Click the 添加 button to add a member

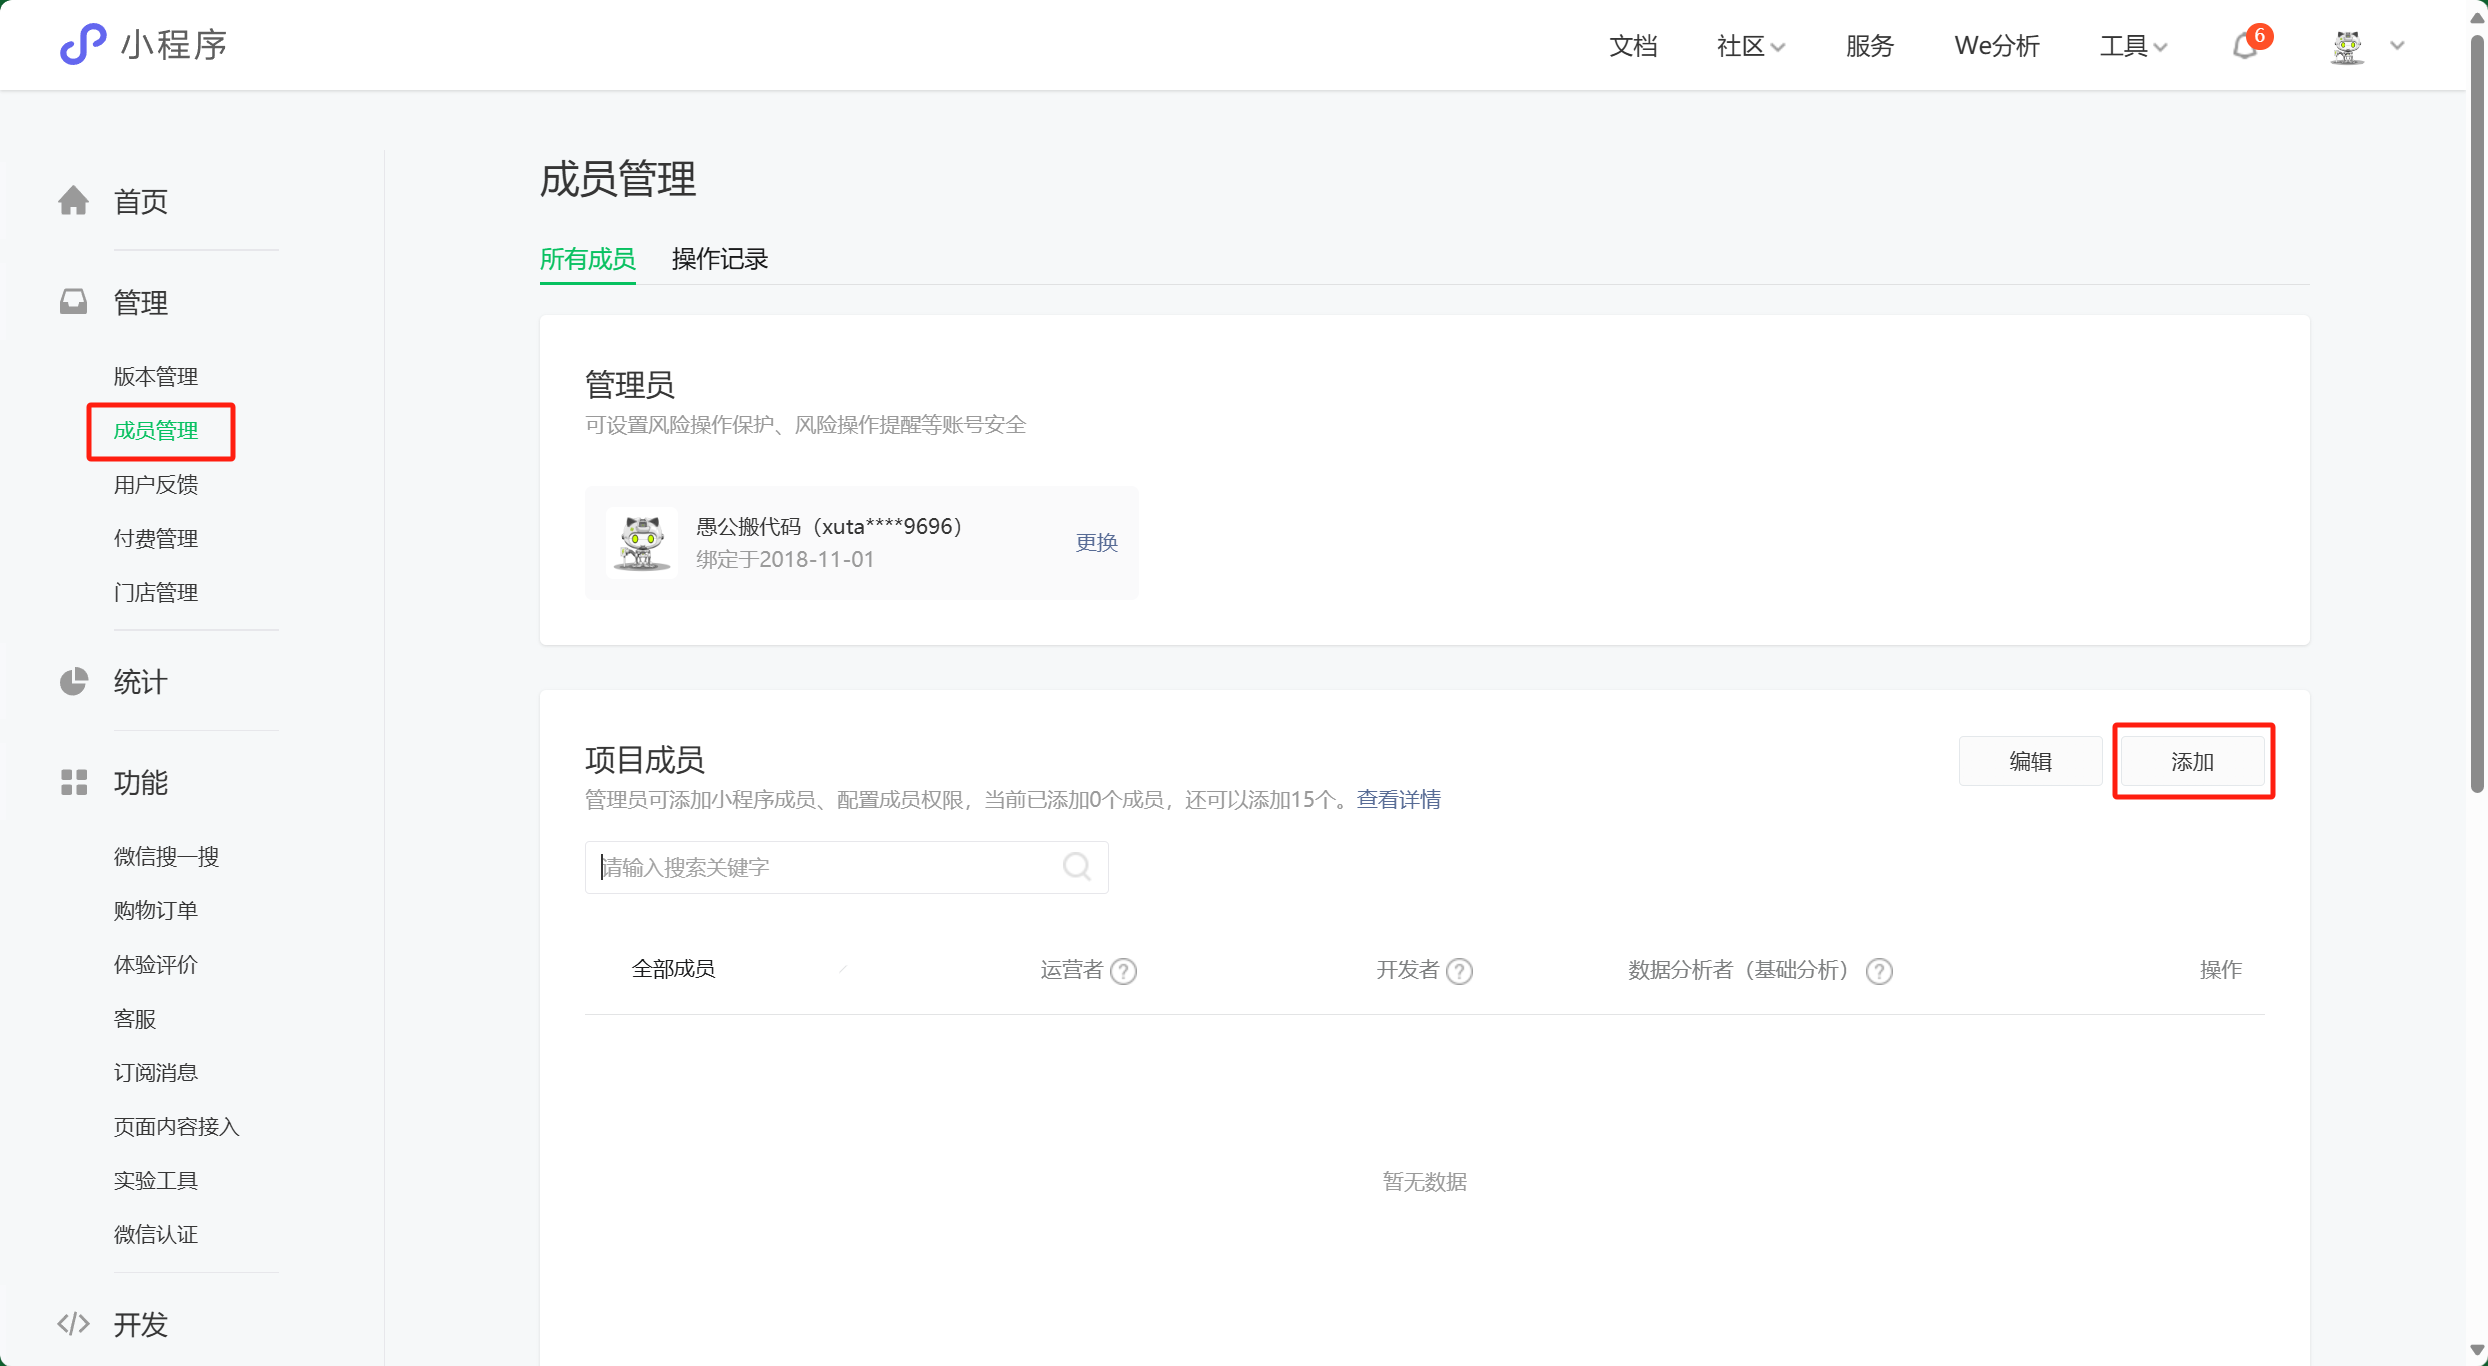pyautogui.click(x=2192, y=760)
